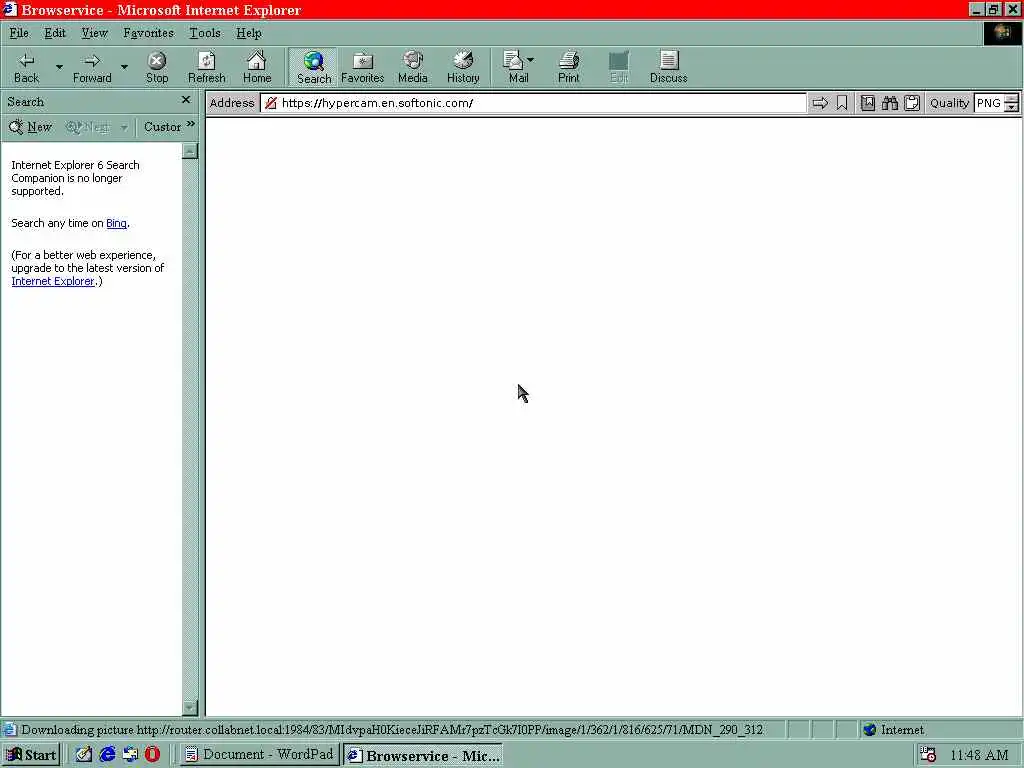
Task: Print the current page
Action: point(568,68)
